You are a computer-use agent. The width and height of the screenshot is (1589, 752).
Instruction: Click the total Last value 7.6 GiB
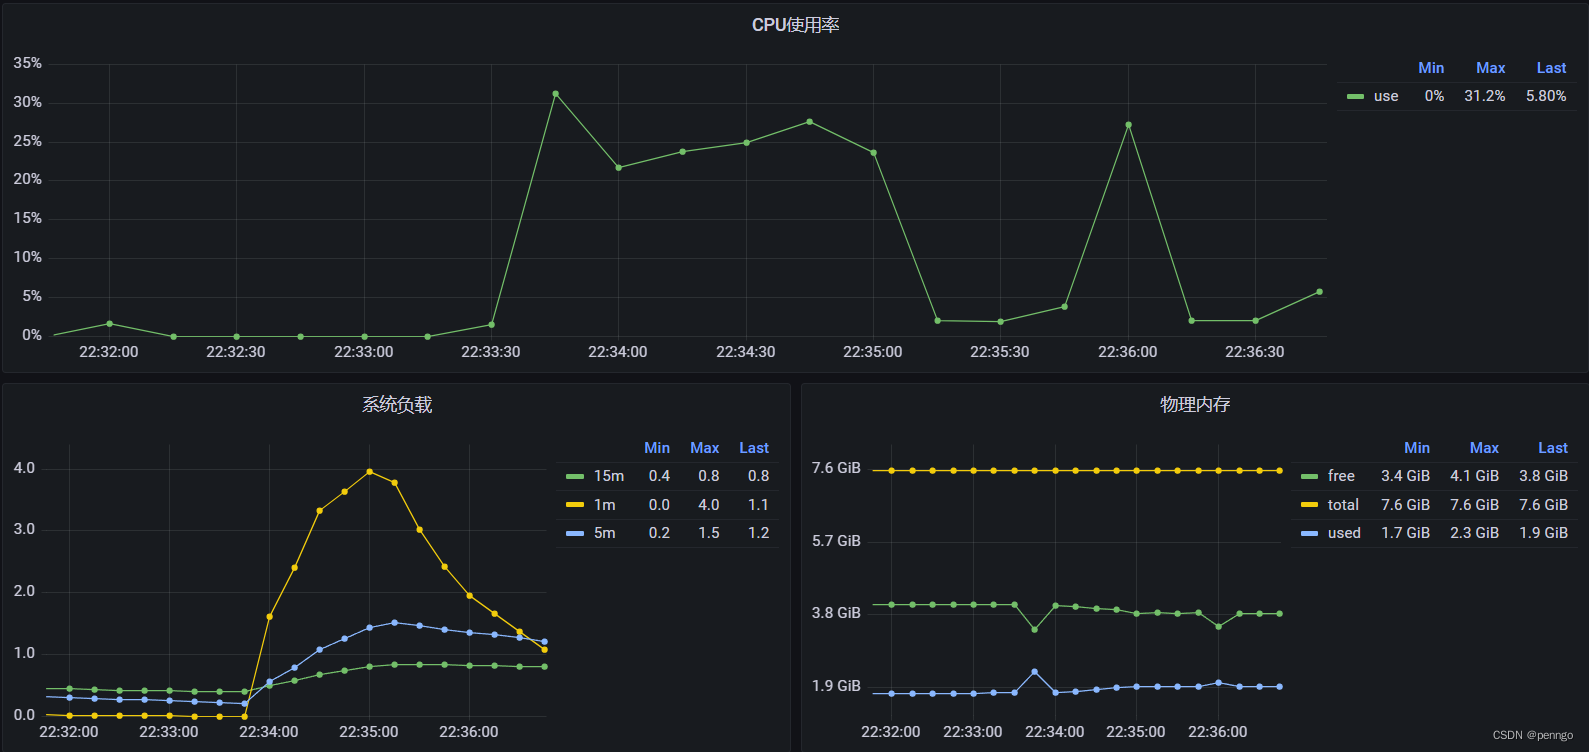(x=1543, y=505)
